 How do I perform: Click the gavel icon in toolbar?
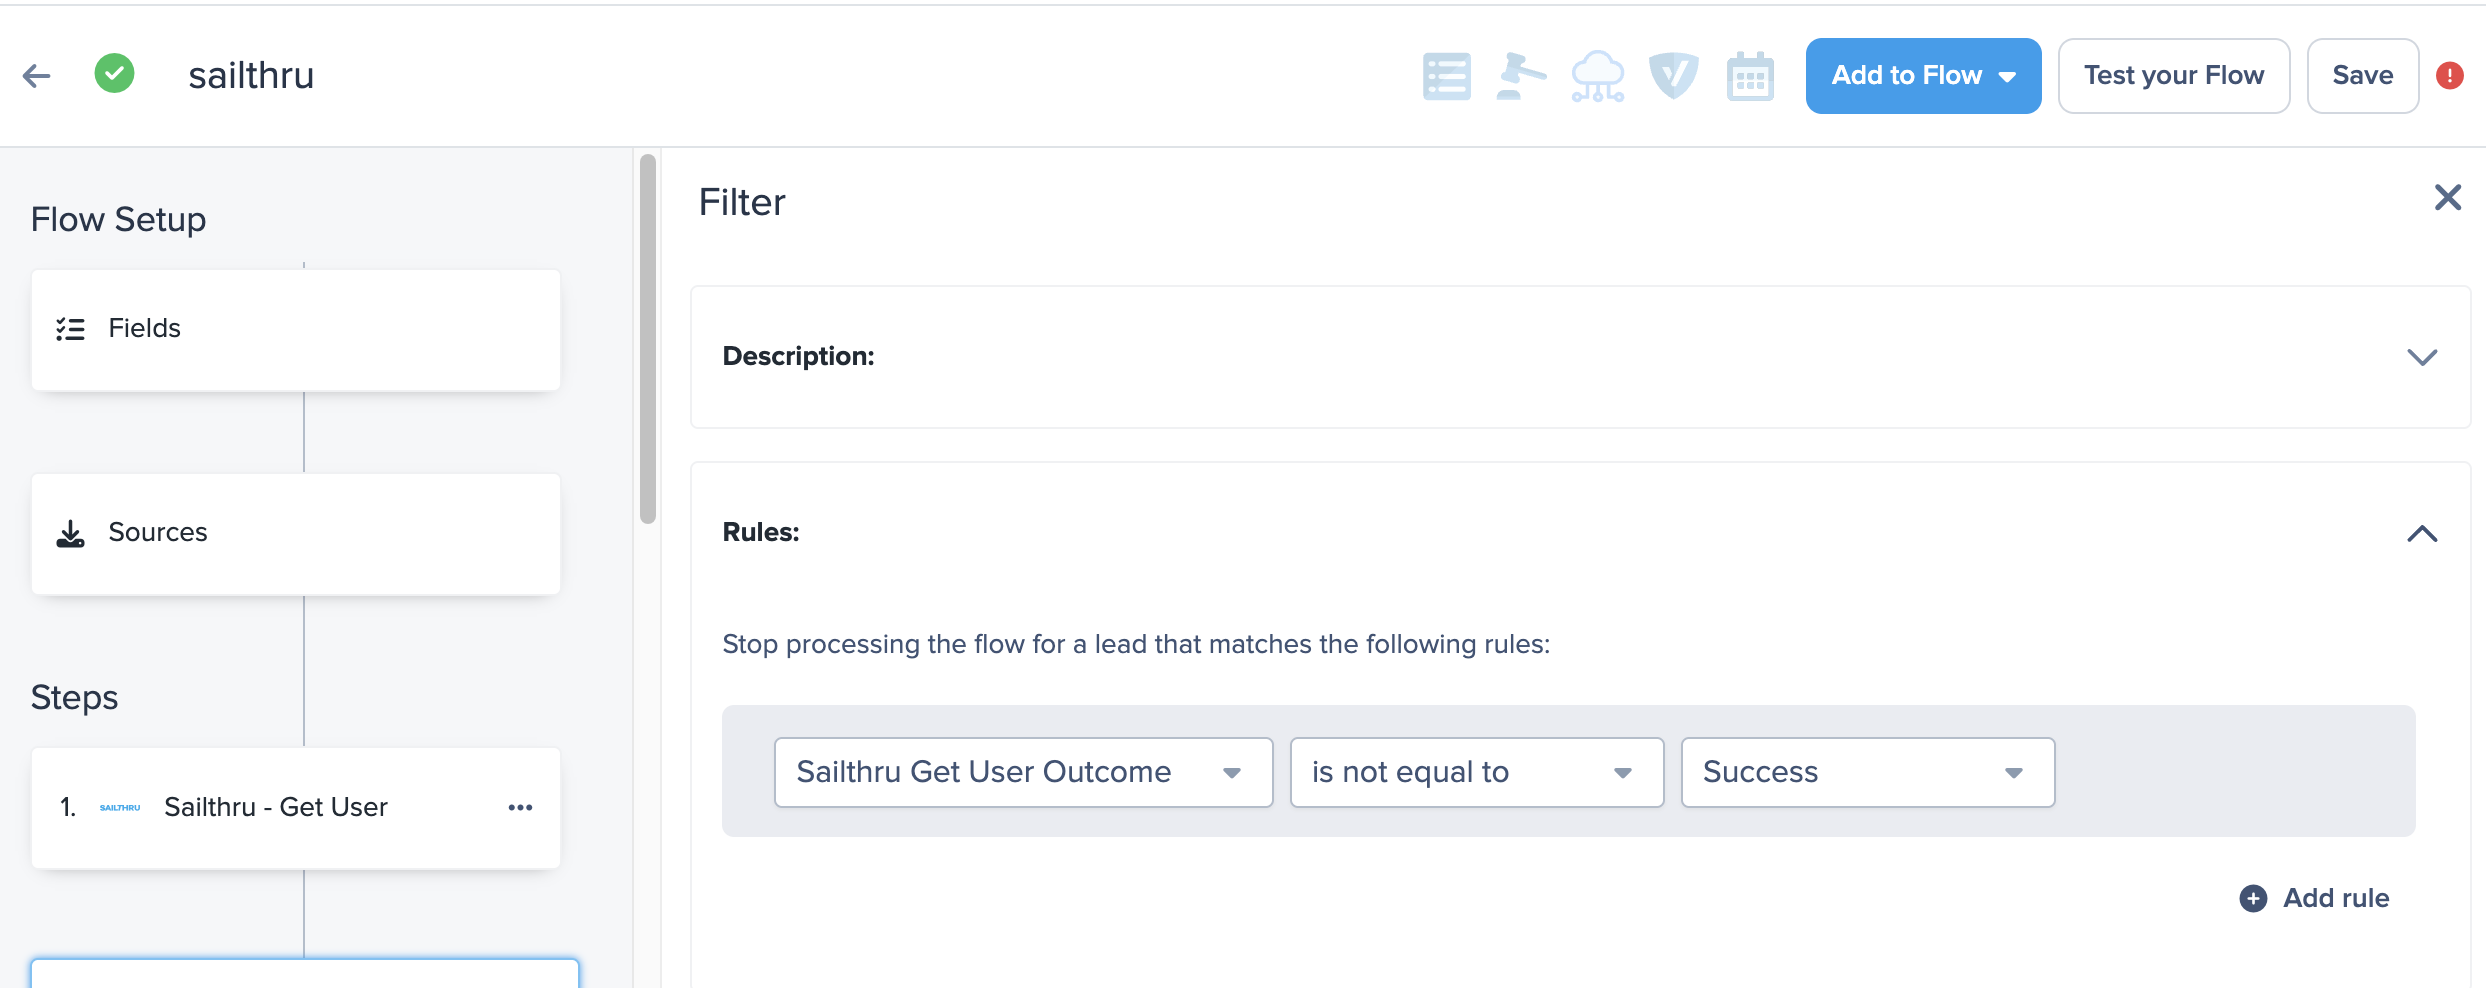1521,76
